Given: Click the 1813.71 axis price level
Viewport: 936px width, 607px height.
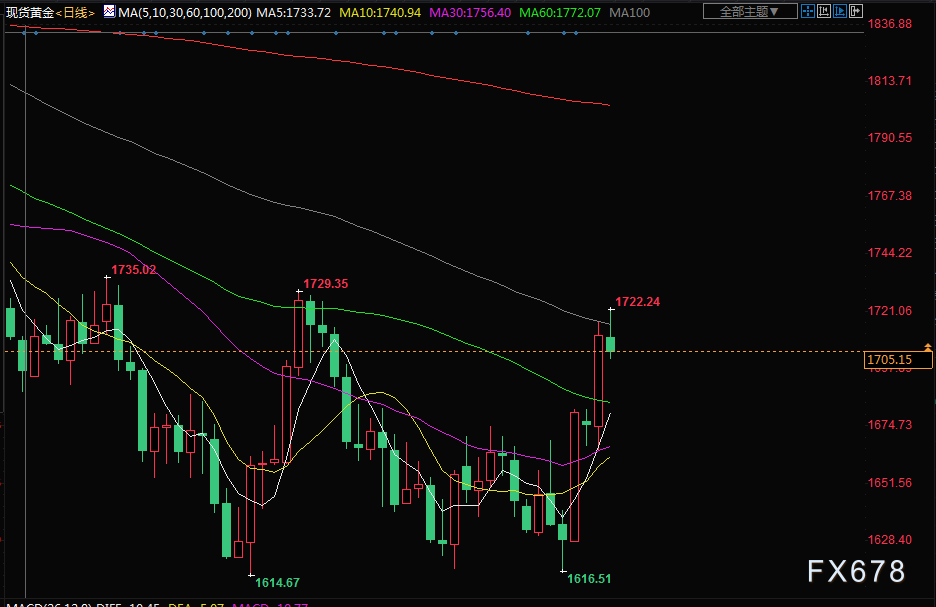Looking at the screenshot, I should (x=889, y=81).
